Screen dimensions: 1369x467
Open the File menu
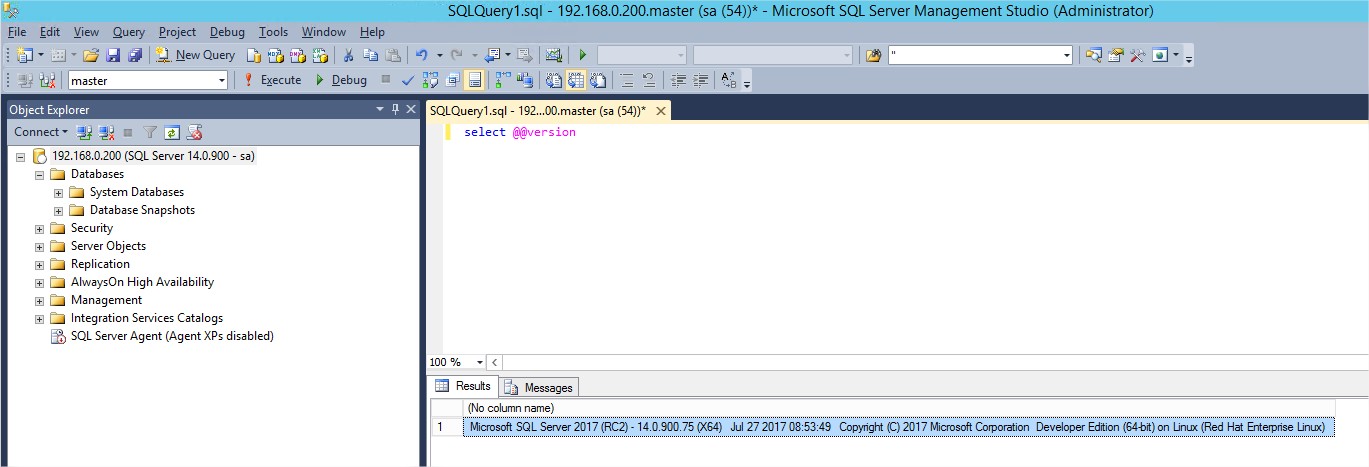coord(17,32)
